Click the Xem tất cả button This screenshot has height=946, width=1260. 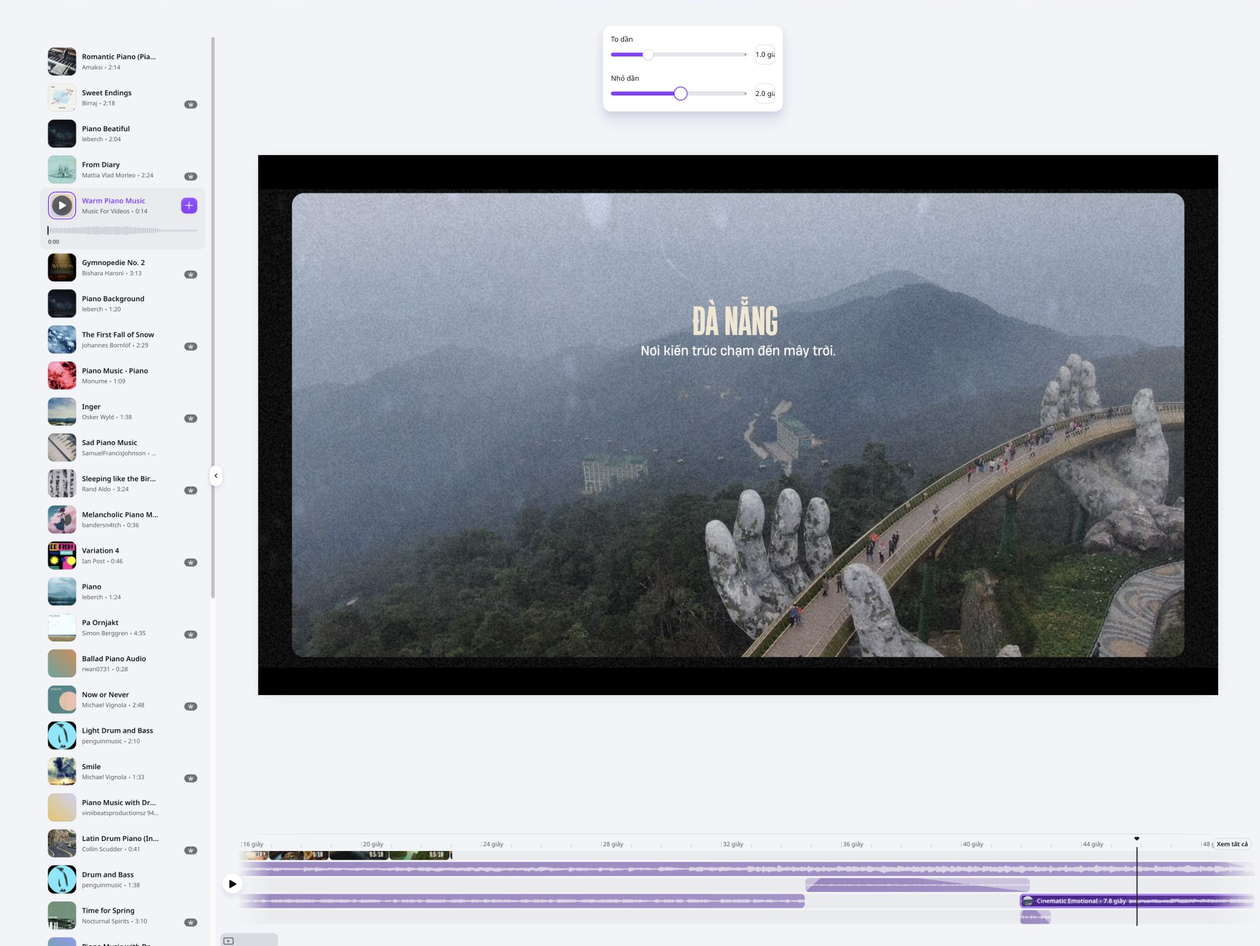pyautogui.click(x=1232, y=844)
